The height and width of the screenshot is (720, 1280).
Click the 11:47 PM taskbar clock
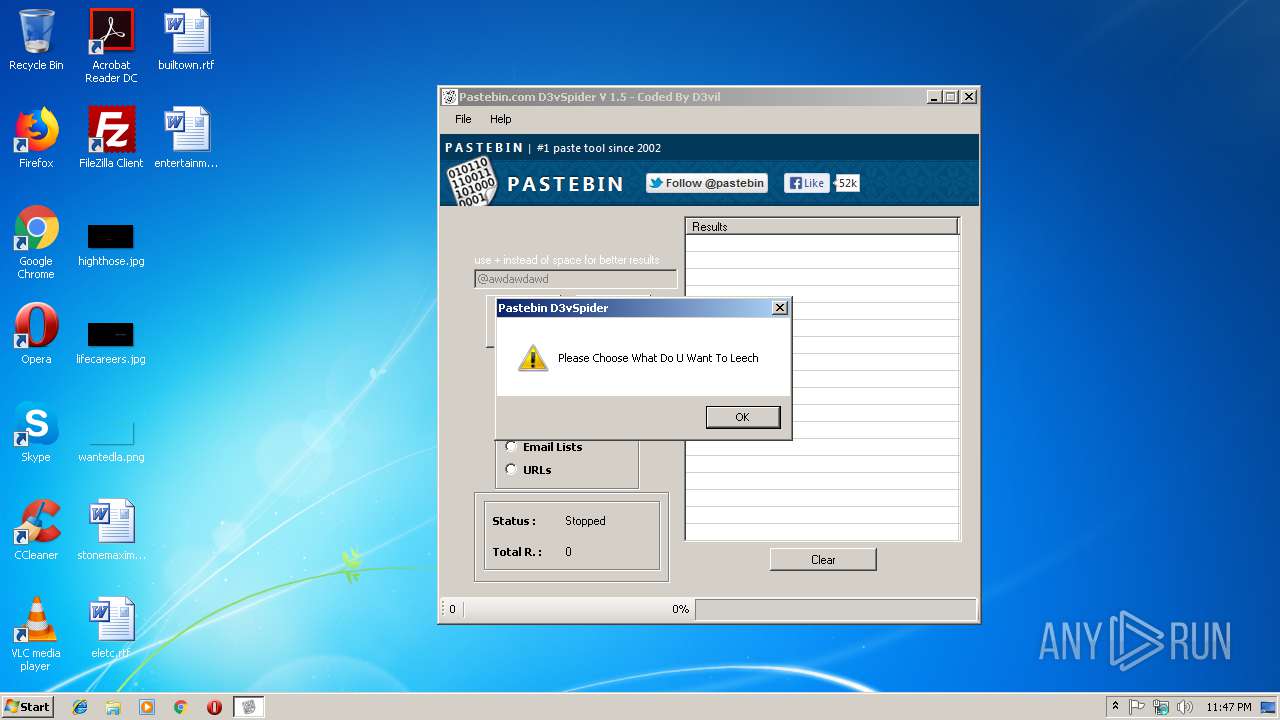coord(1229,707)
